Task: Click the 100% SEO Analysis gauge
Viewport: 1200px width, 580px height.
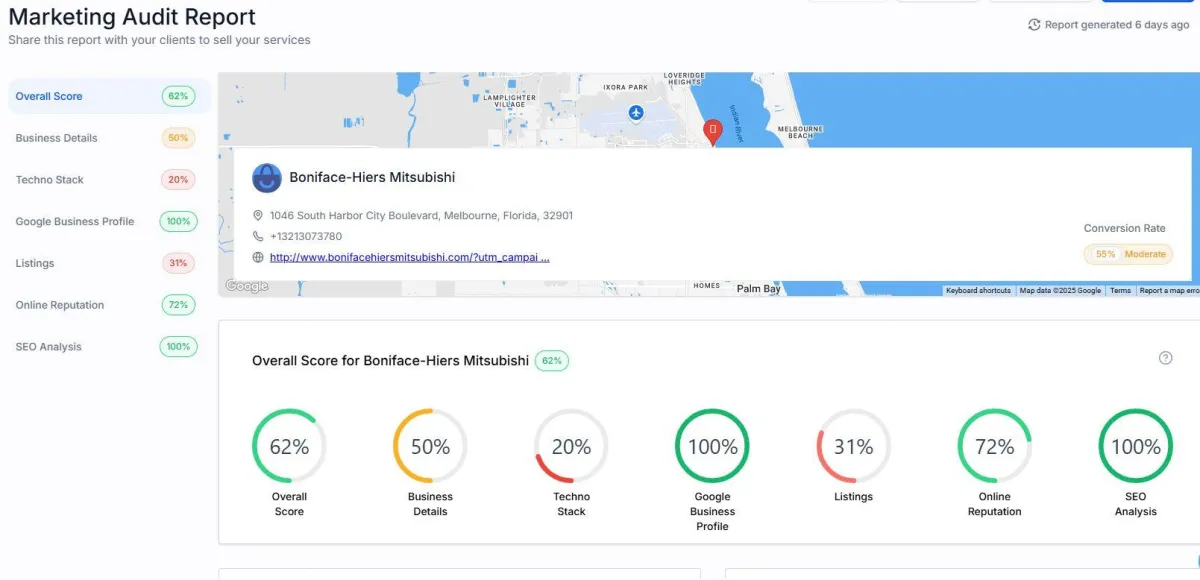Action: click(x=1136, y=446)
